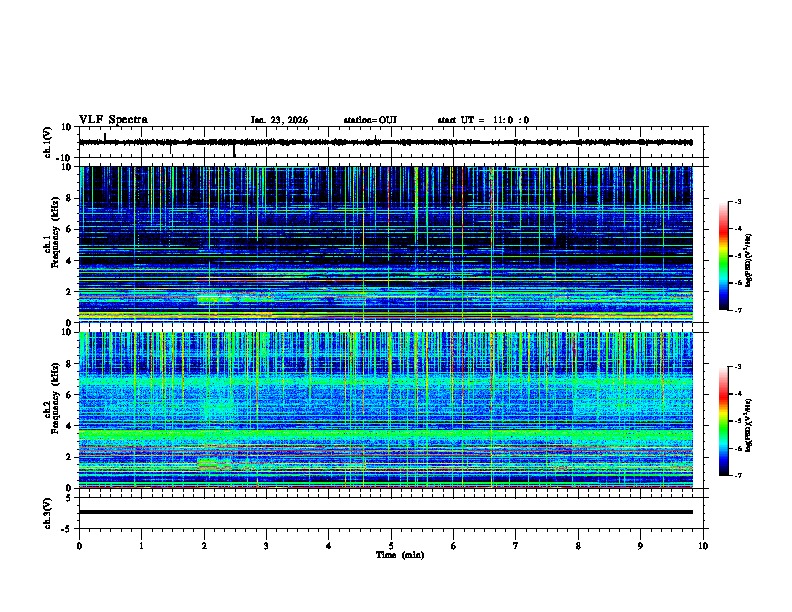The image size is (792, 612).
Task: Click inside the ch.2 spectrogram panel
Action: (x=386, y=410)
